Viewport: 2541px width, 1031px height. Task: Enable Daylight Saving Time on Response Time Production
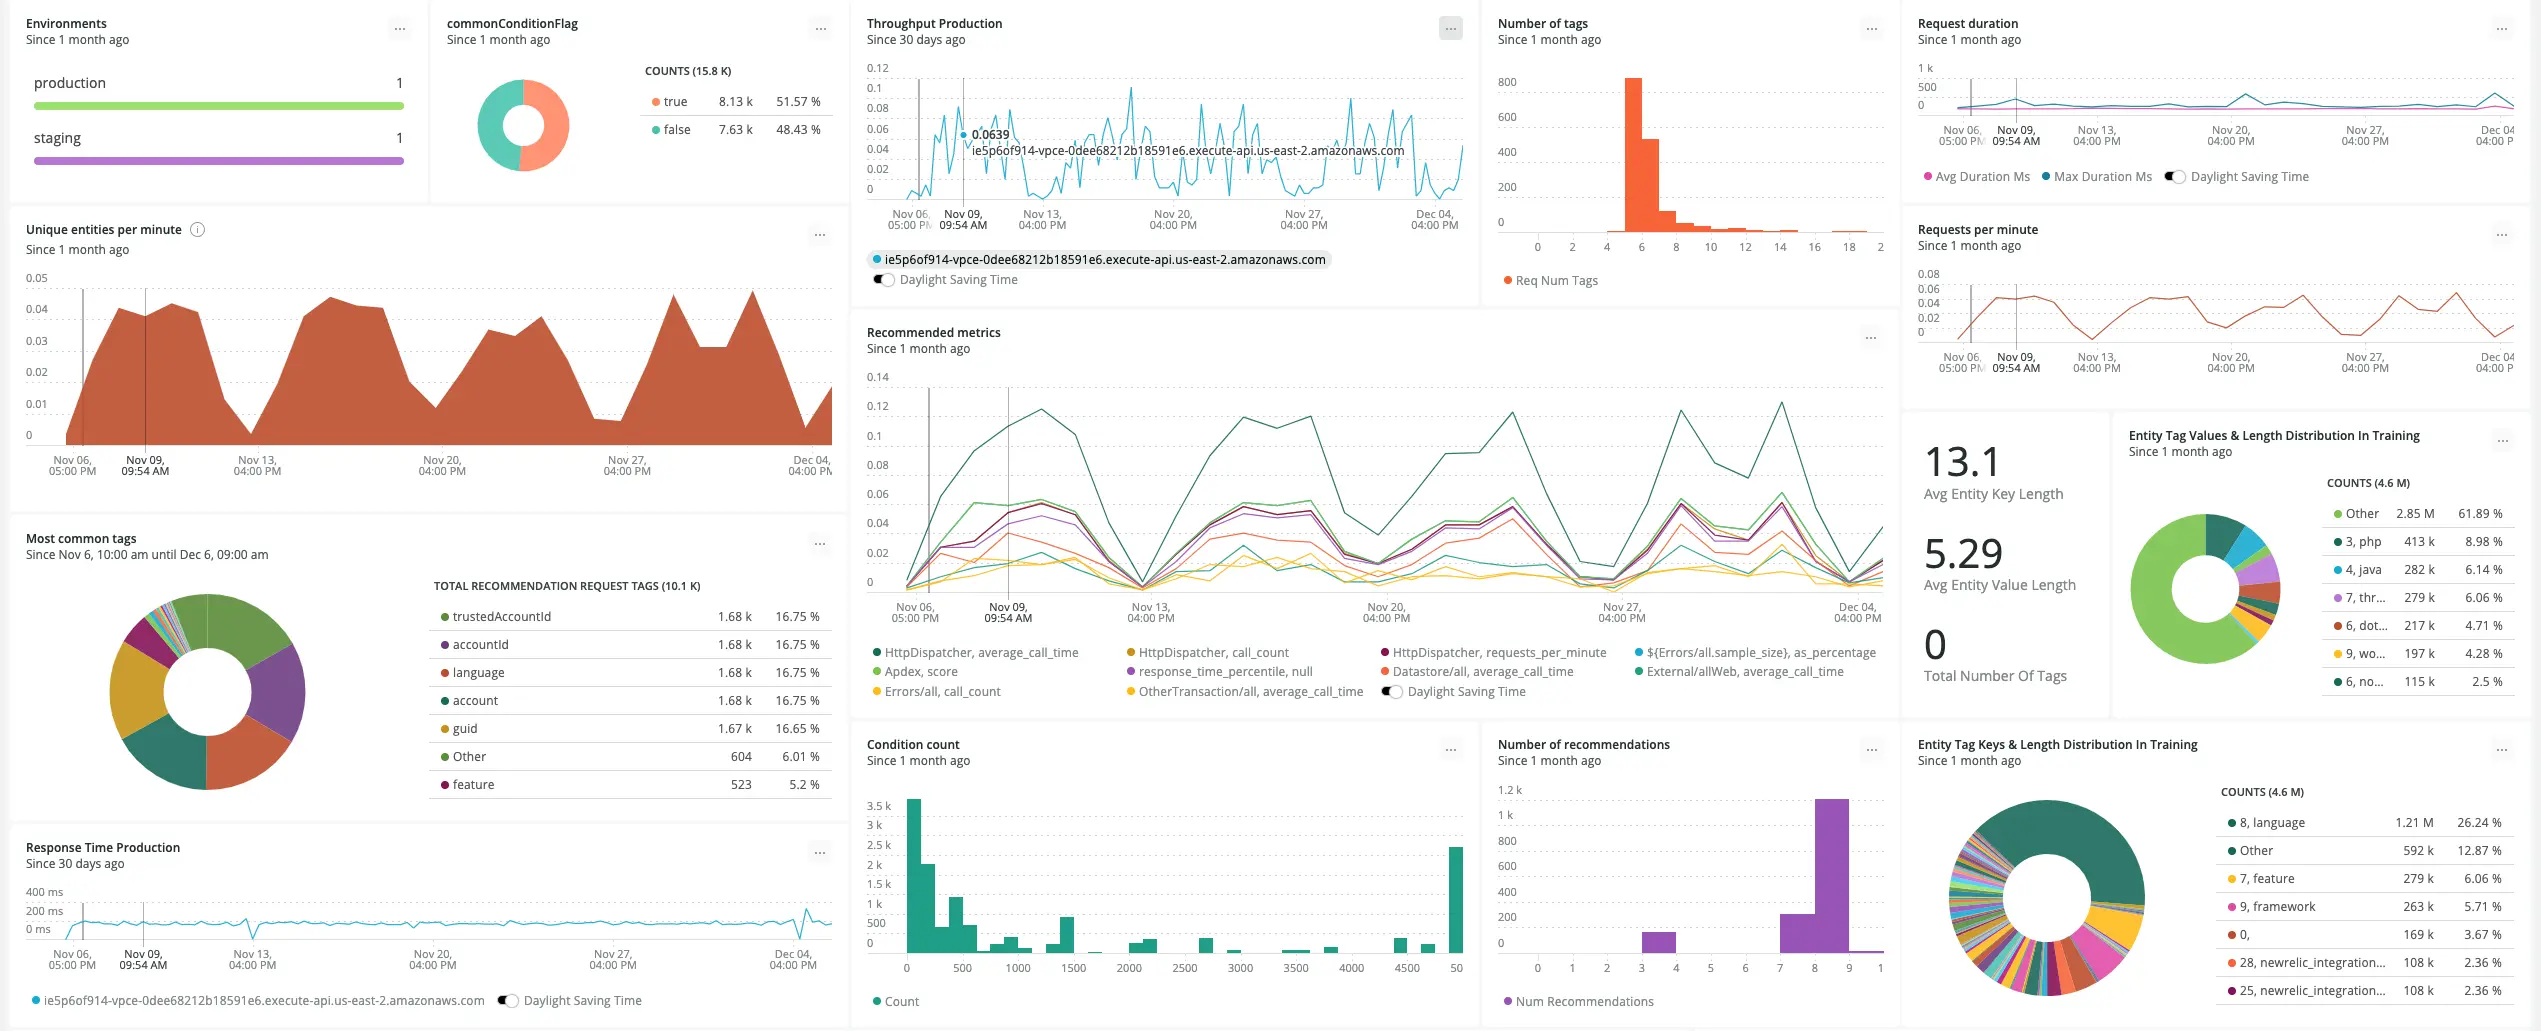pos(508,1000)
